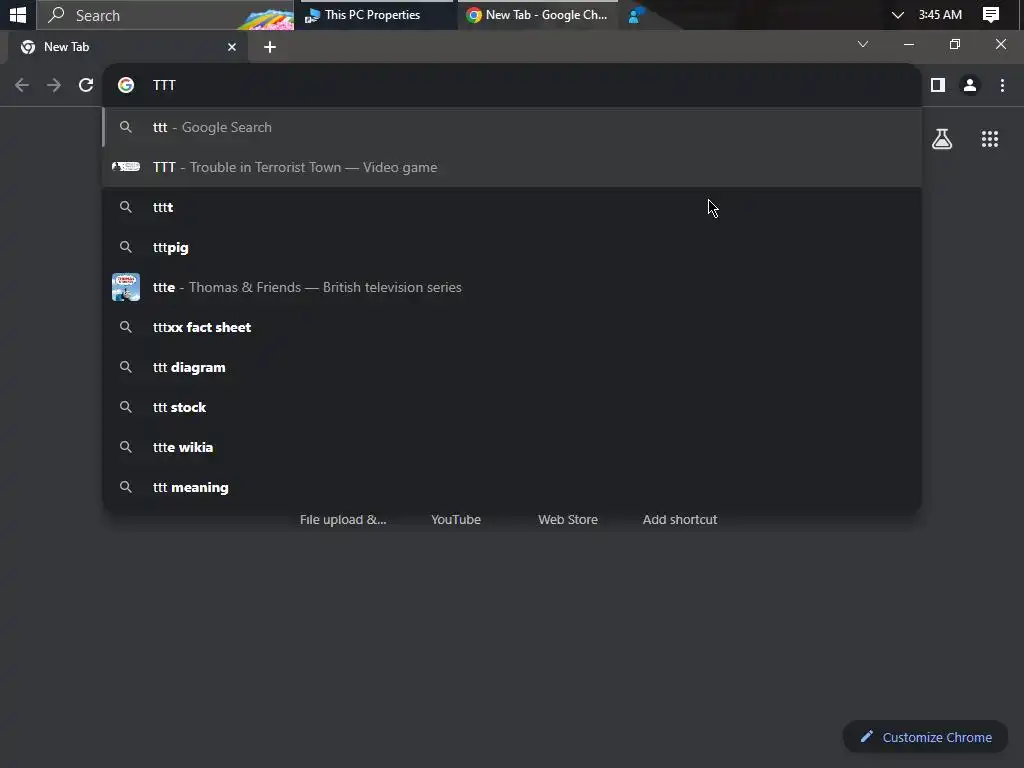Show hidden system tray icons chevron
Image resolution: width=1024 pixels, height=768 pixels.
(x=897, y=15)
